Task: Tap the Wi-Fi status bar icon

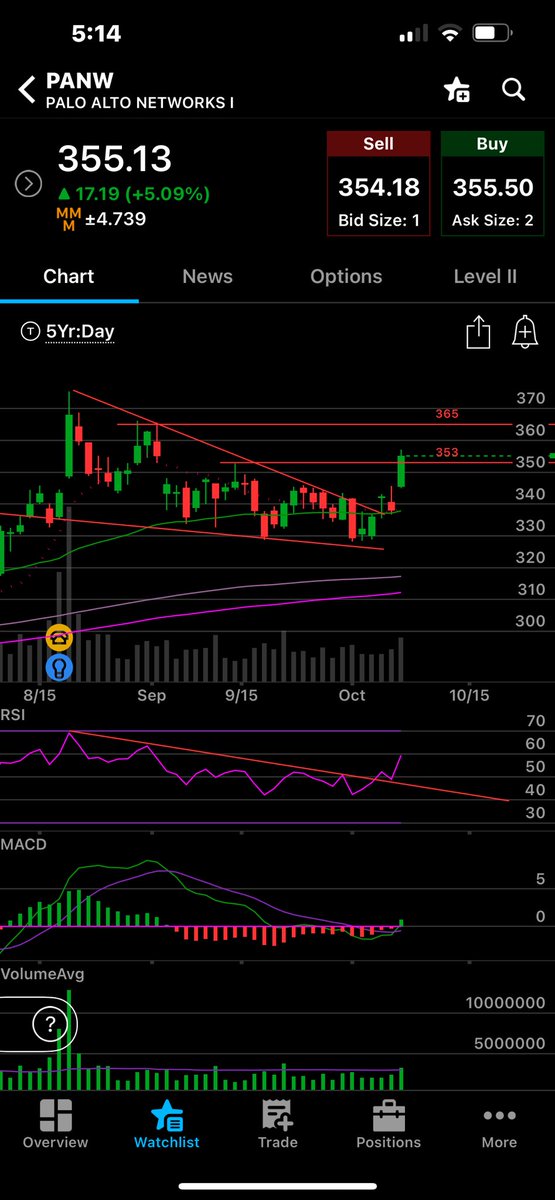Action: tap(450, 34)
